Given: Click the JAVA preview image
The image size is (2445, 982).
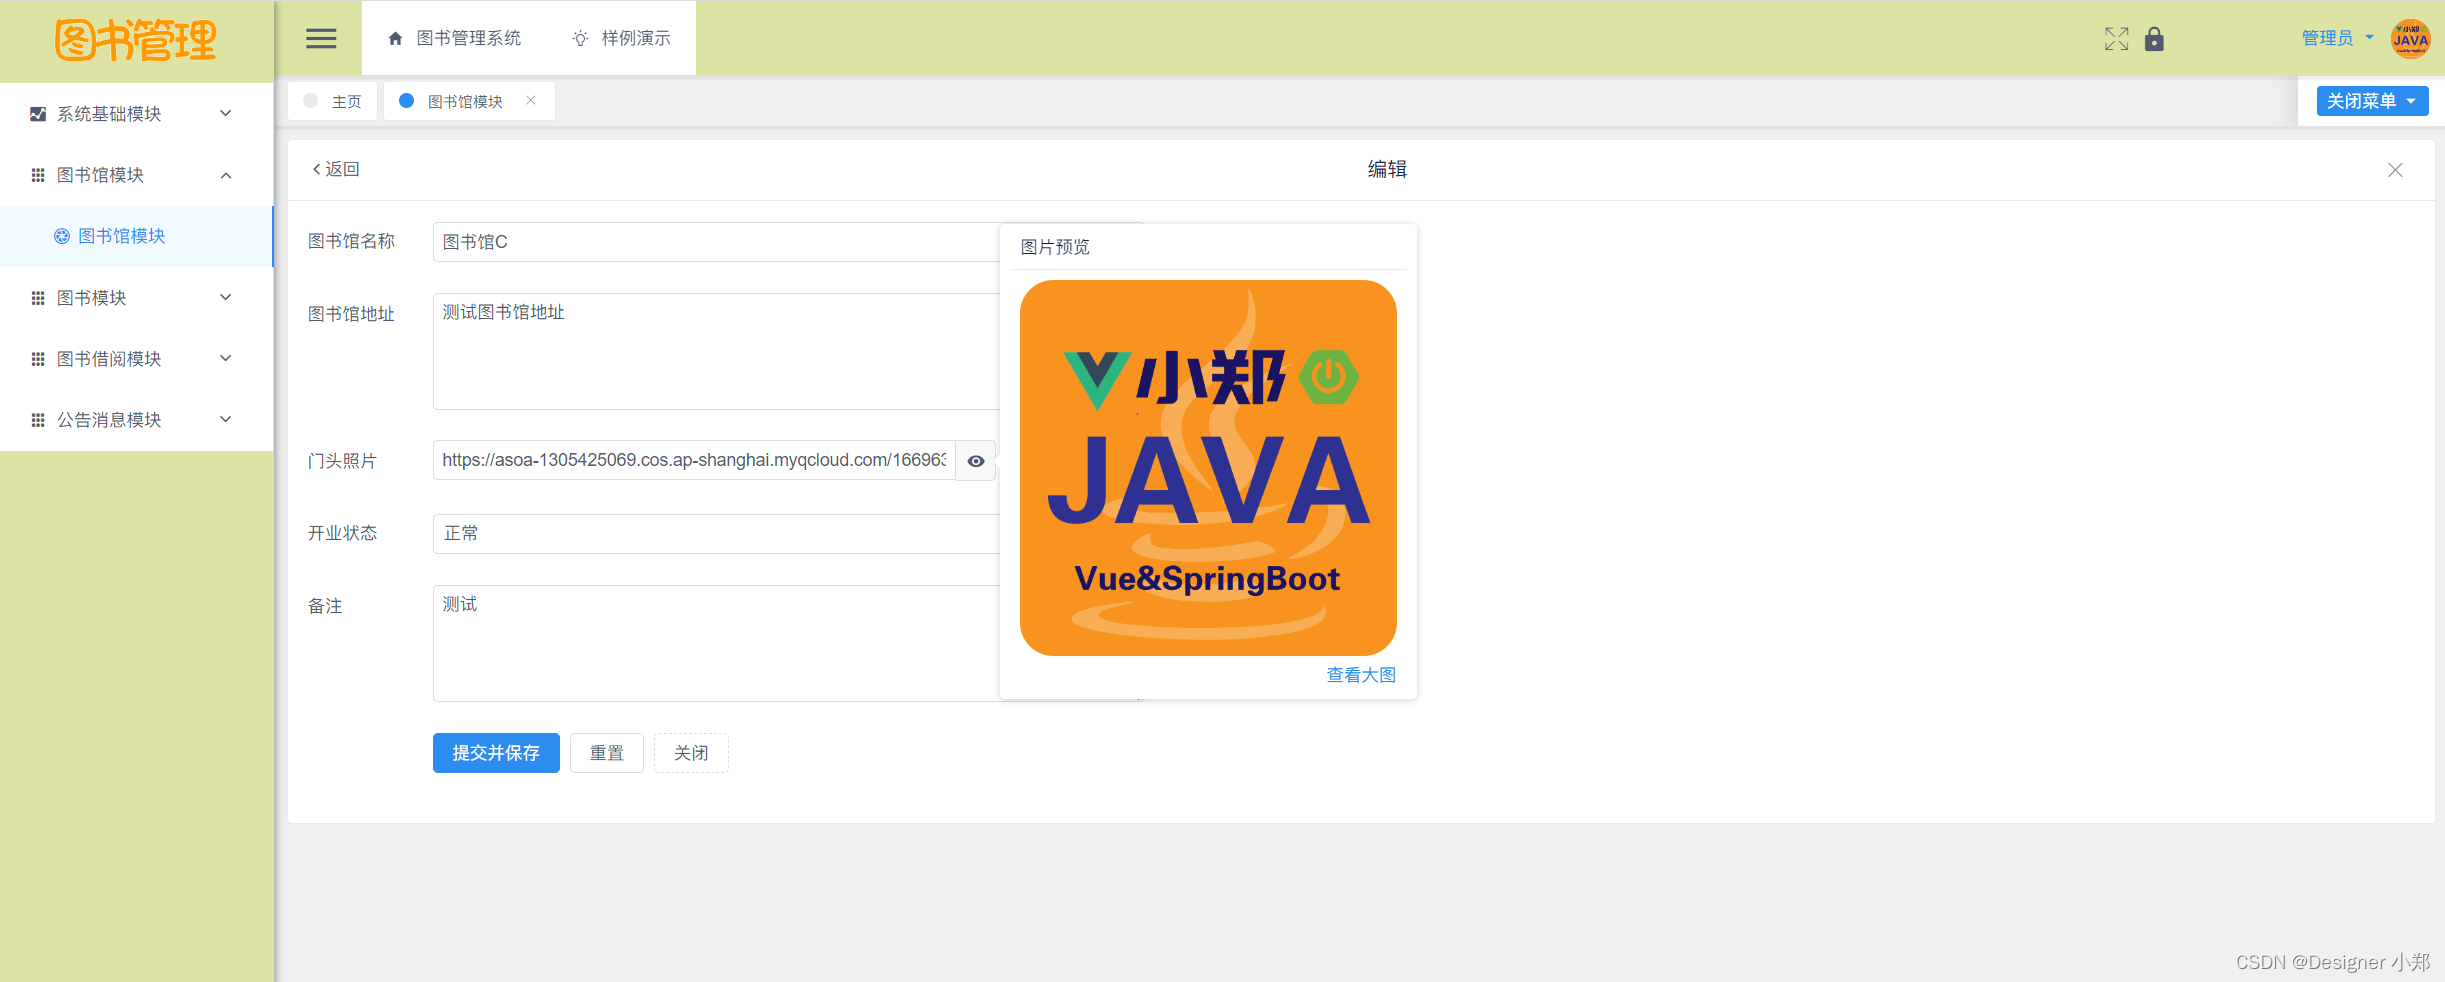Looking at the screenshot, I should (1208, 468).
